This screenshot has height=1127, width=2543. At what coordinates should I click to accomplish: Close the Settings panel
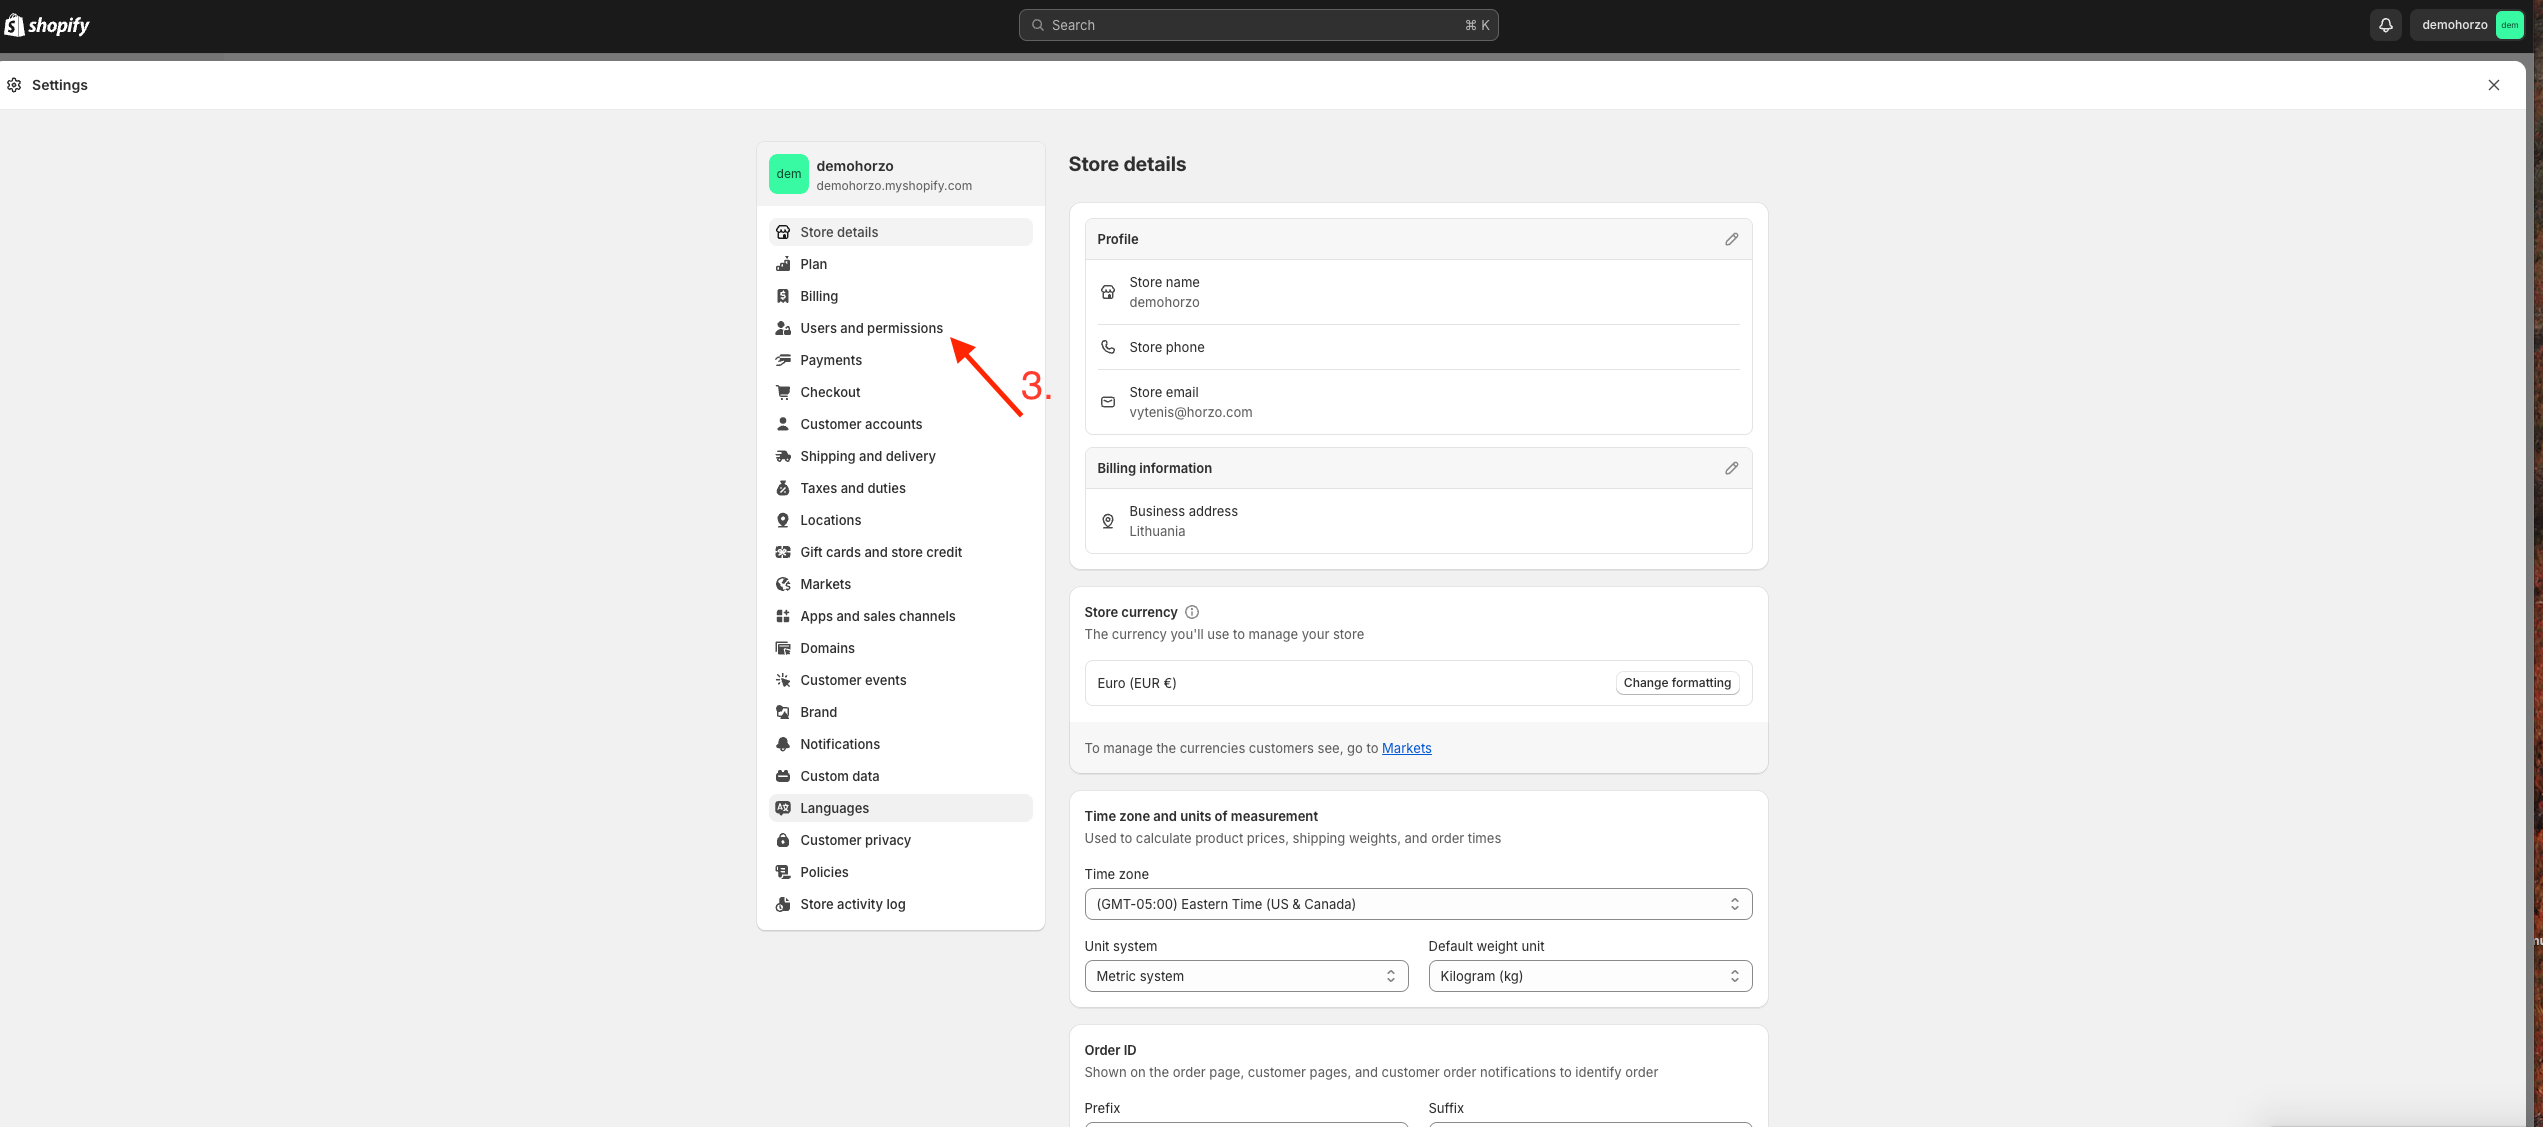[x=2493, y=85]
